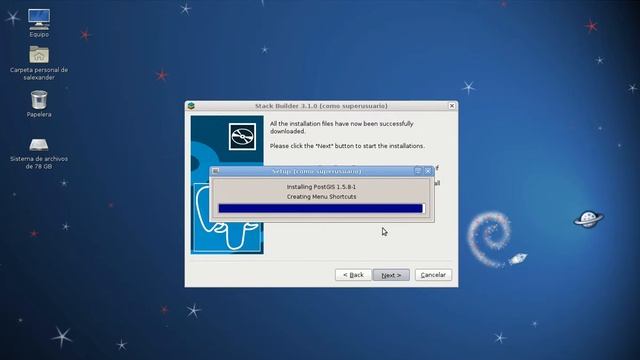Screen dimensions: 640x360
Task: Maximize the Setup progress dialog
Action: tap(418, 171)
